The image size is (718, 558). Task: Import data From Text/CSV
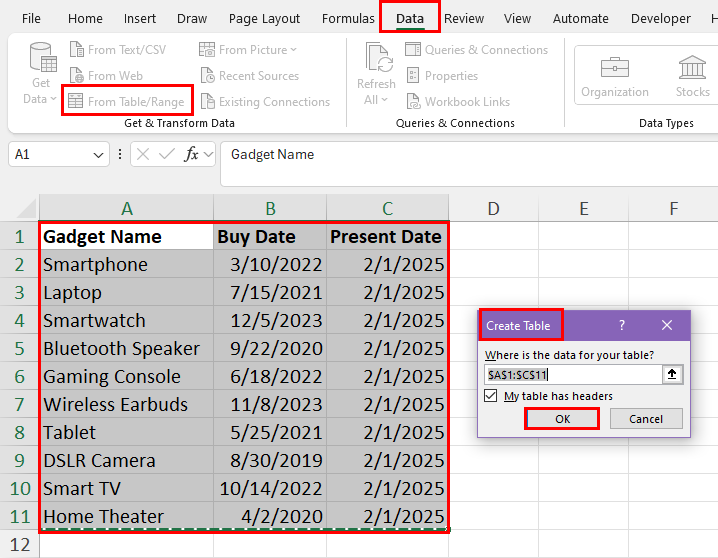click(118, 49)
